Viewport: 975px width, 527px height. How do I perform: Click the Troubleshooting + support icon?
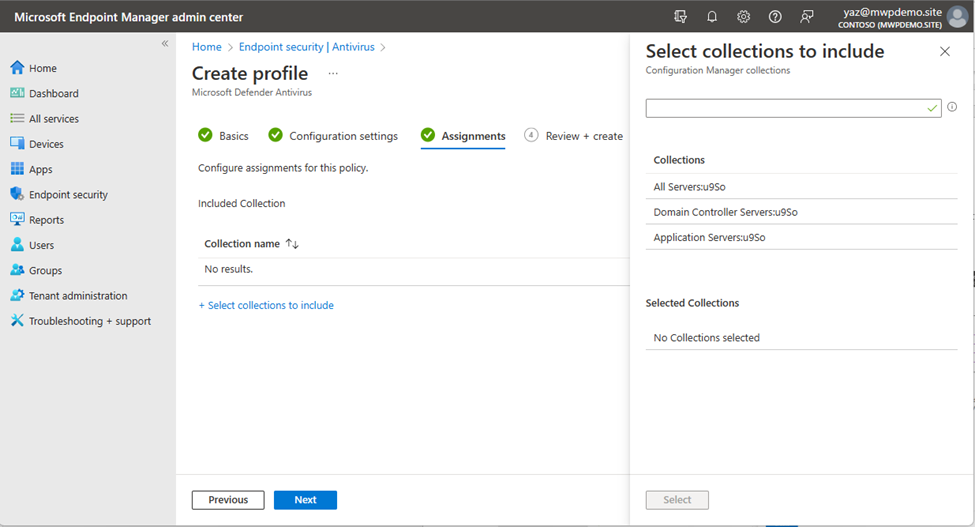tap(17, 321)
